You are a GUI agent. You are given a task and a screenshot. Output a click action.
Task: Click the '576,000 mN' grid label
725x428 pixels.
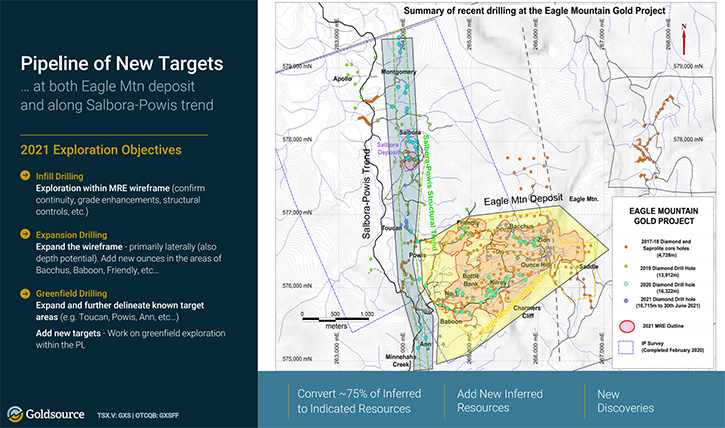[x=297, y=286]
